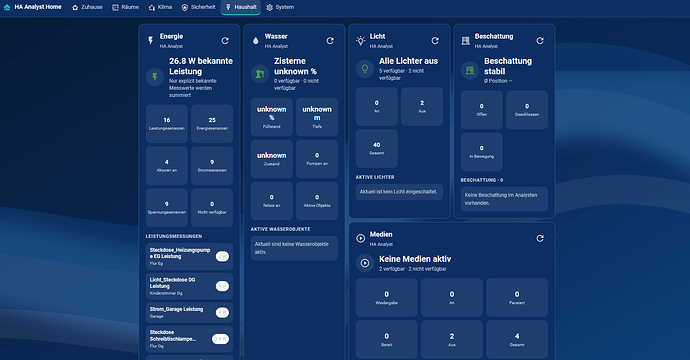Open the Wiedergabe tile in Medien
Viewport: 690px width, 360px height.
(386, 298)
